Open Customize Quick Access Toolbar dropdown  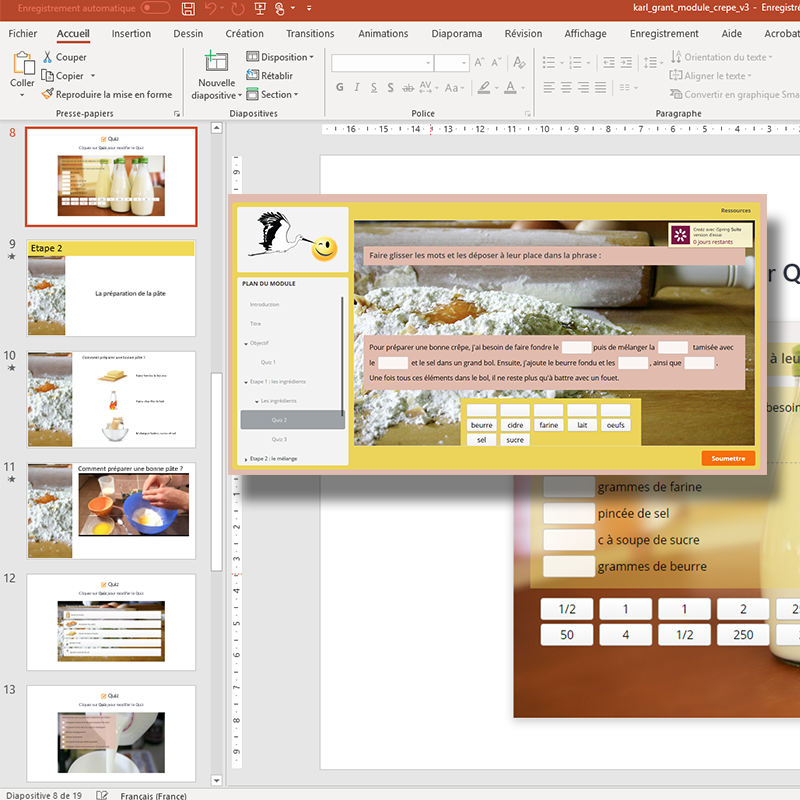pyautogui.click(x=309, y=8)
